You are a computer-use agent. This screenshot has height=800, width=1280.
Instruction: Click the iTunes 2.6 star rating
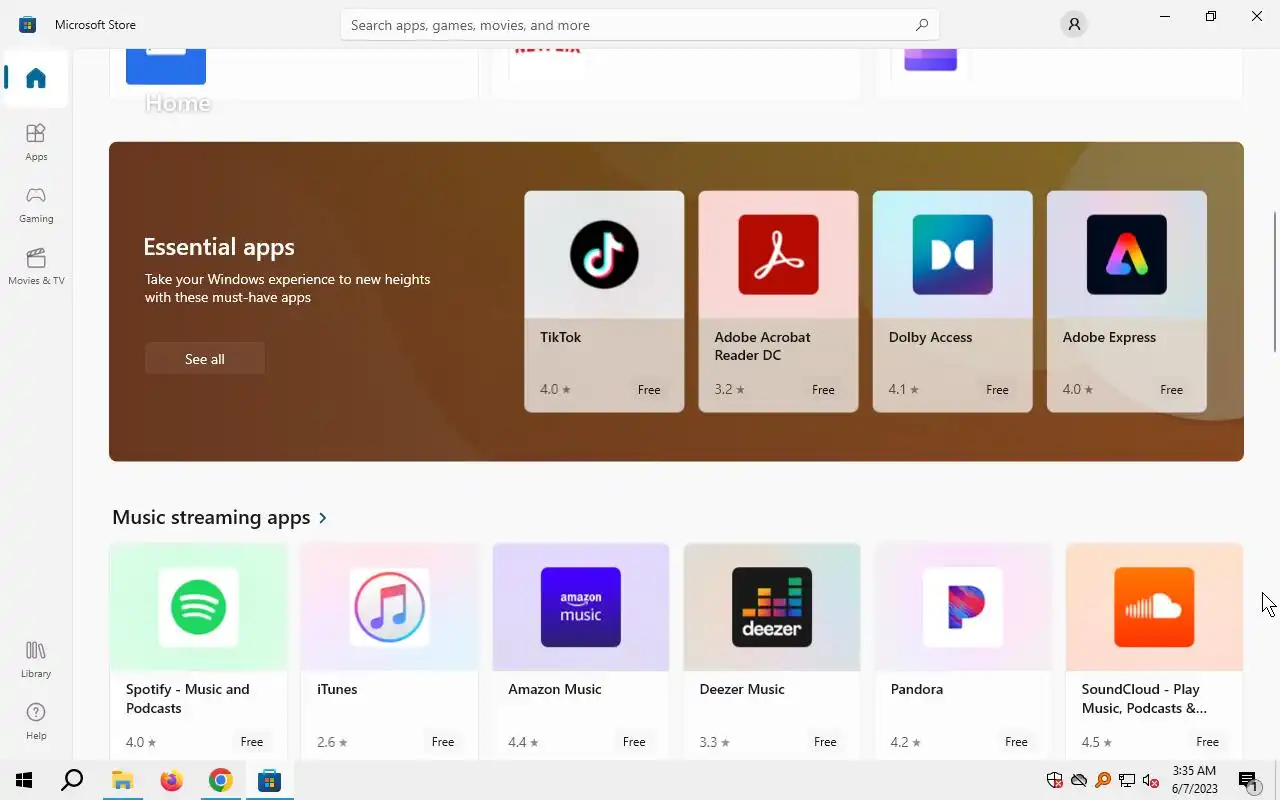(x=333, y=742)
